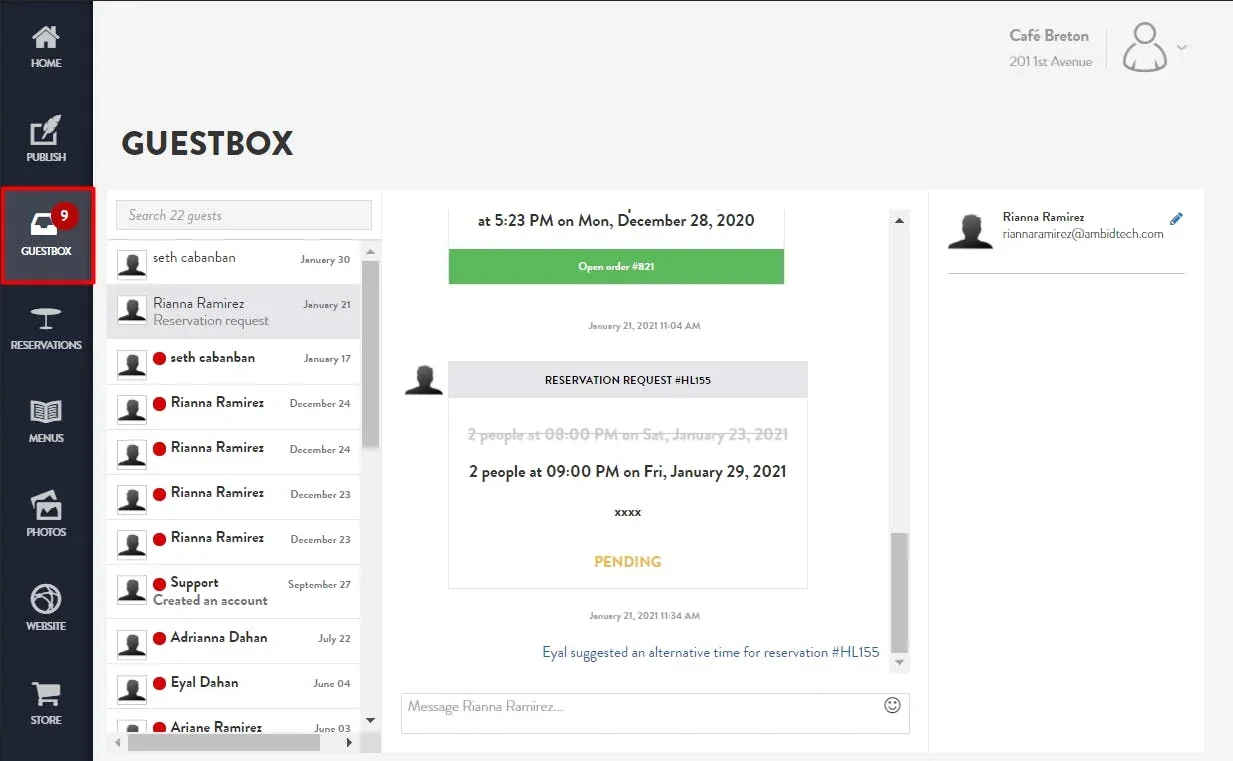Select seth cabanban conversation from January 17
Viewport: 1233px width, 761px height.
(233, 362)
